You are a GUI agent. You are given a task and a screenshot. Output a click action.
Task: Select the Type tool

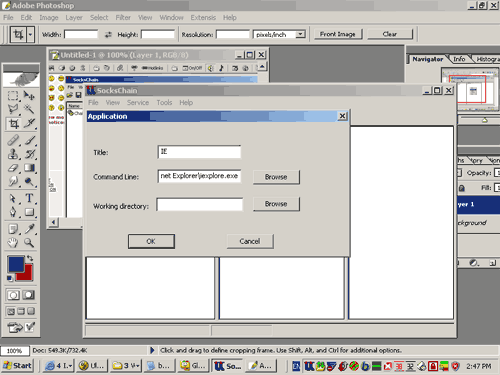click(29, 198)
